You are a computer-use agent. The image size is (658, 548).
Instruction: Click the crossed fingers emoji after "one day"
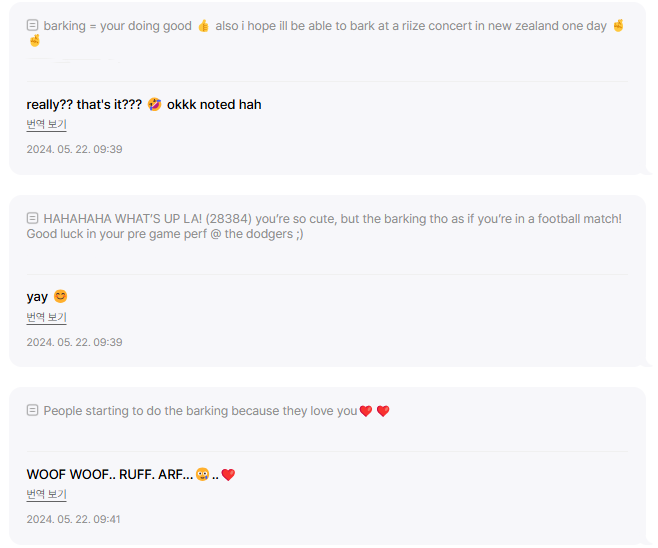click(x=618, y=26)
